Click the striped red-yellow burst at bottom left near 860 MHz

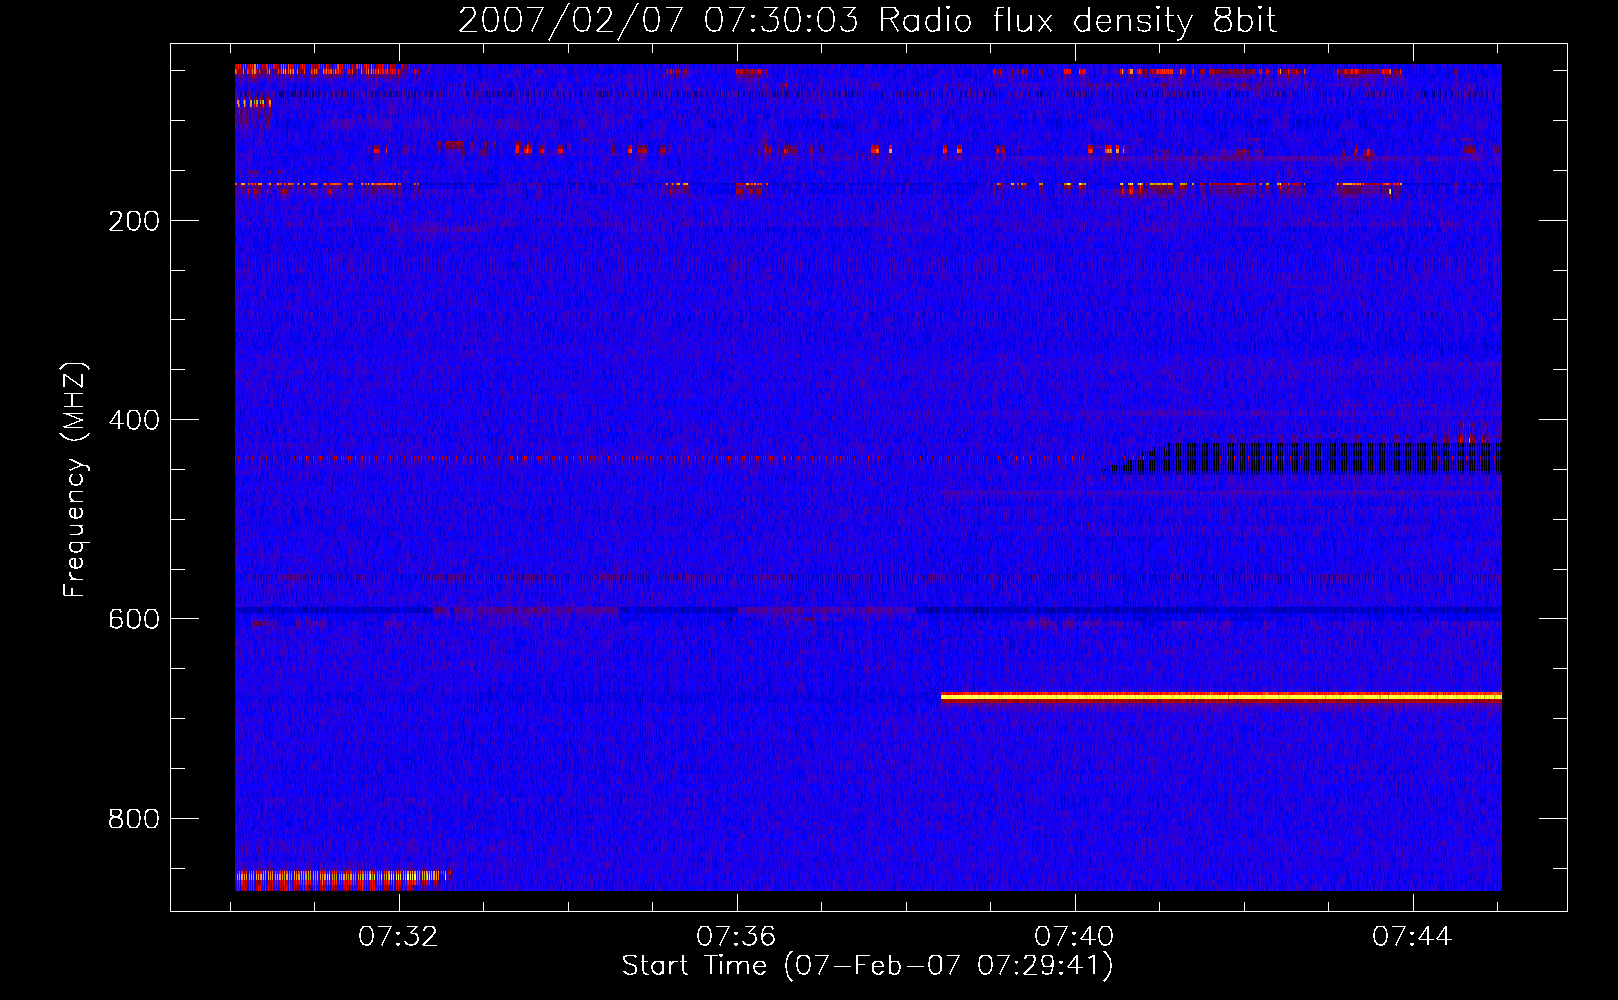point(342,880)
